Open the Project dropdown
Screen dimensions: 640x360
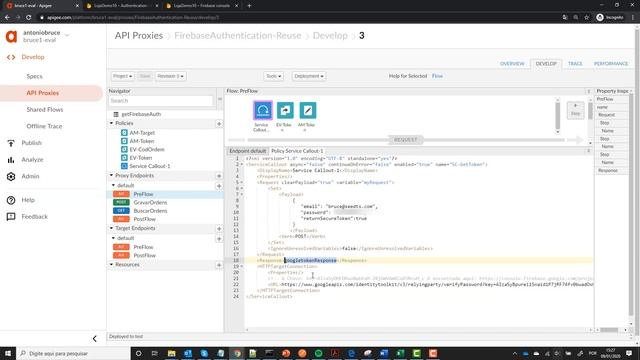pos(122,76)
